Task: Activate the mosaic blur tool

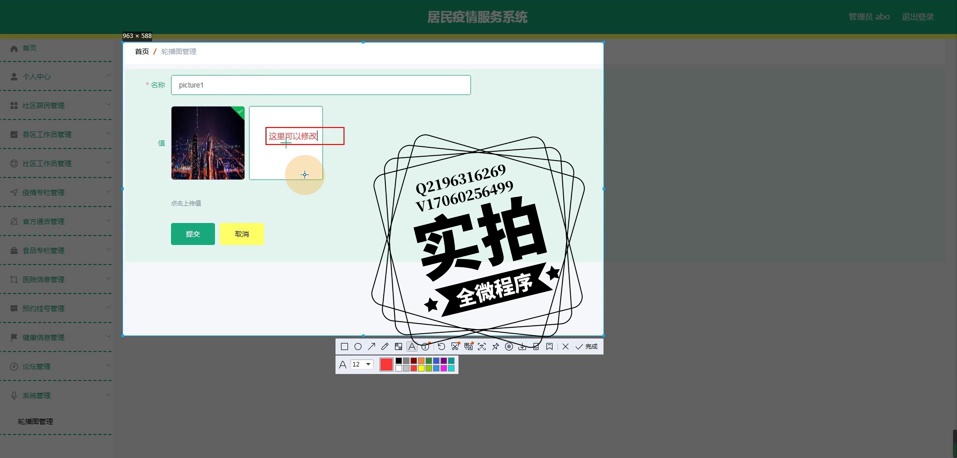Action: [x=398, y=347]
